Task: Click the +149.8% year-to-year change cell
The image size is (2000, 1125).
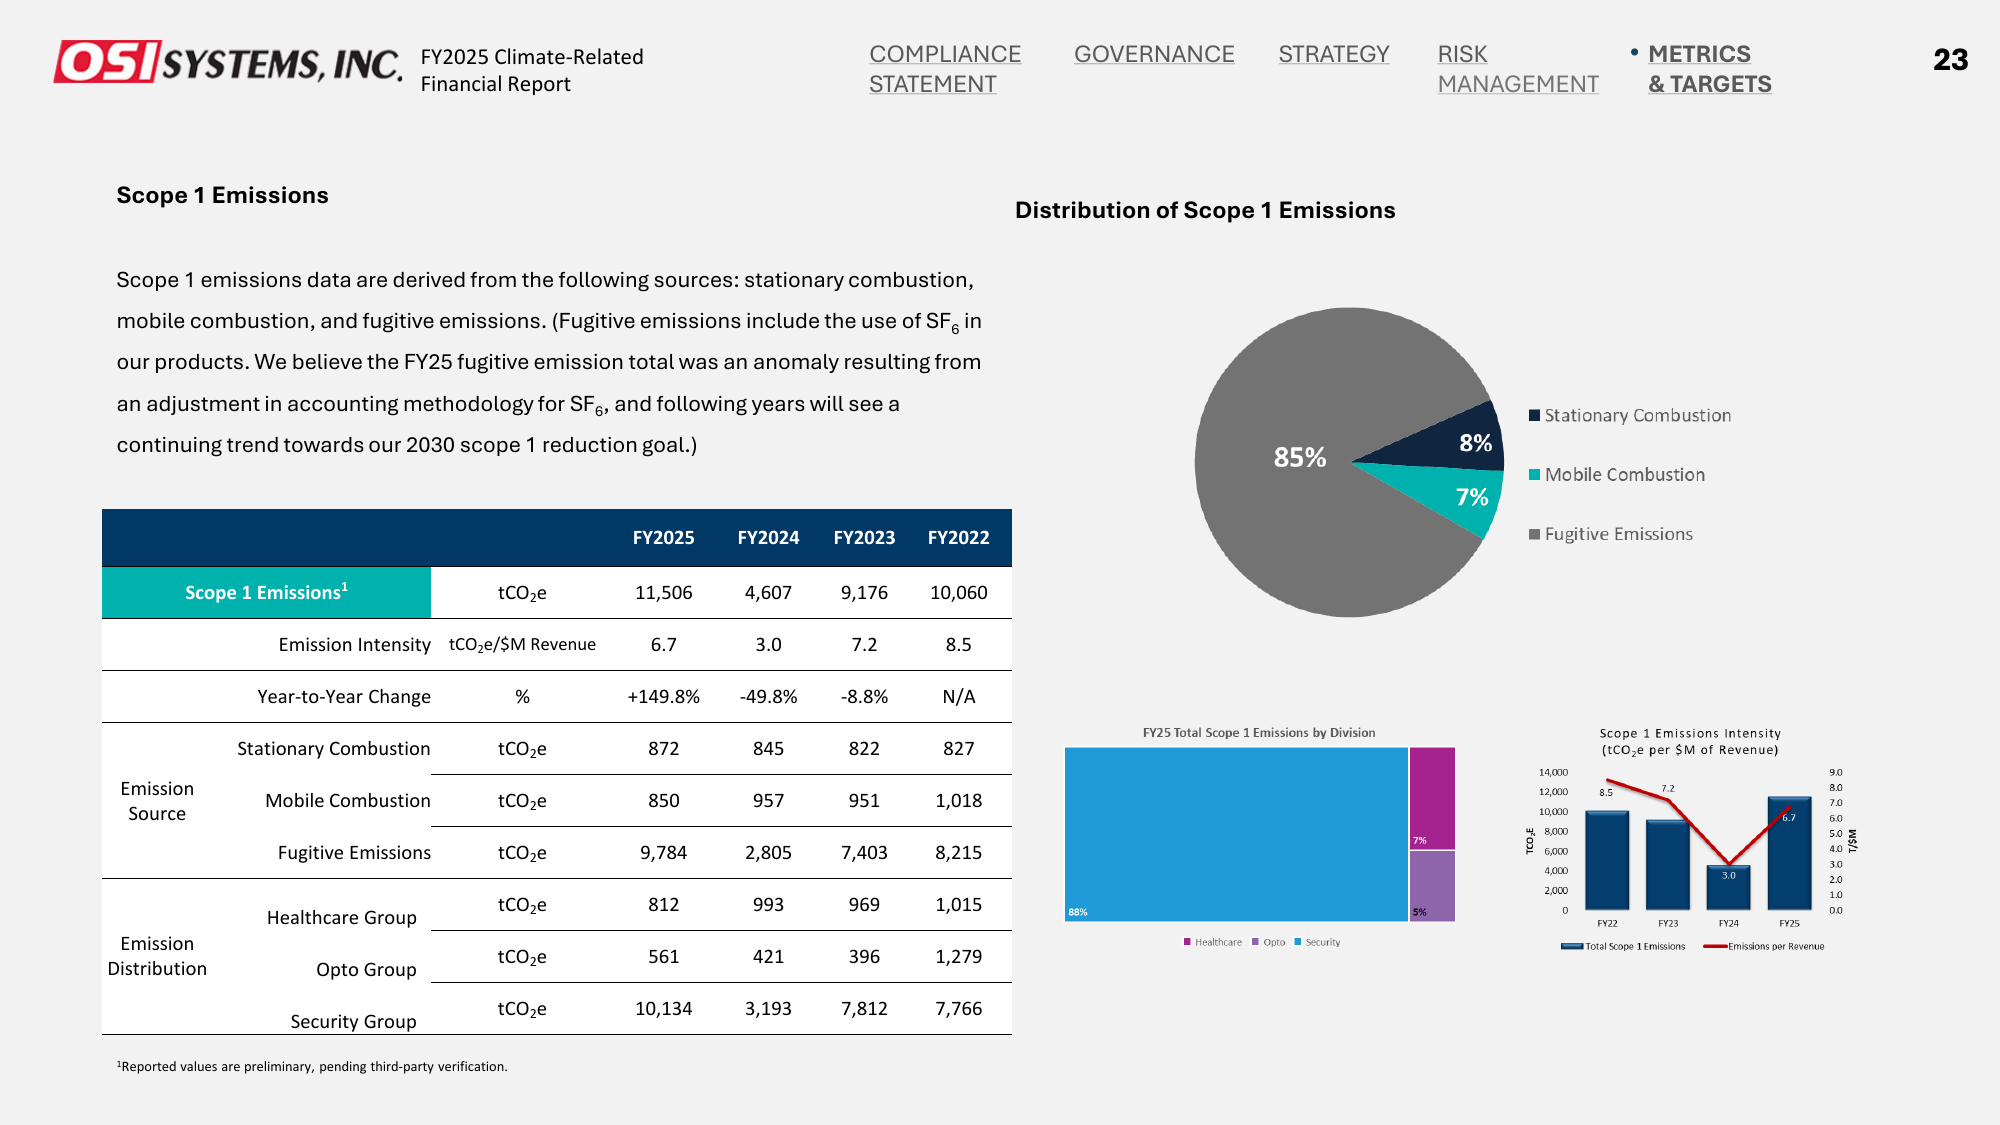Action: tap(663, 697)
